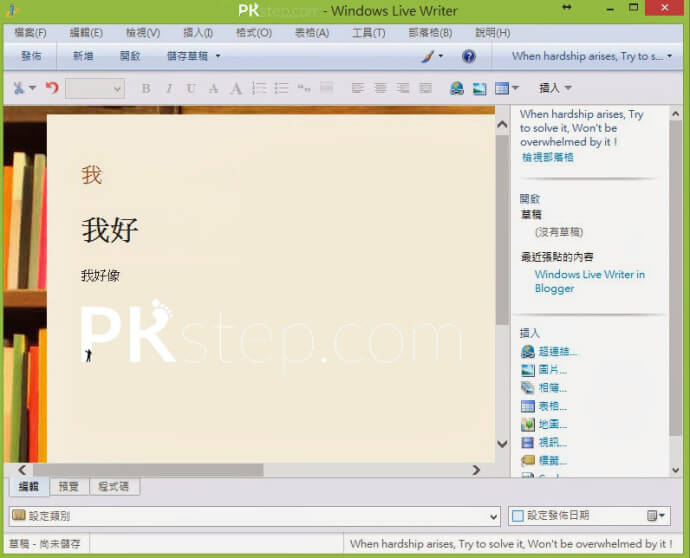Insert hyperlink from toolbar globe icon

point(457,88)
